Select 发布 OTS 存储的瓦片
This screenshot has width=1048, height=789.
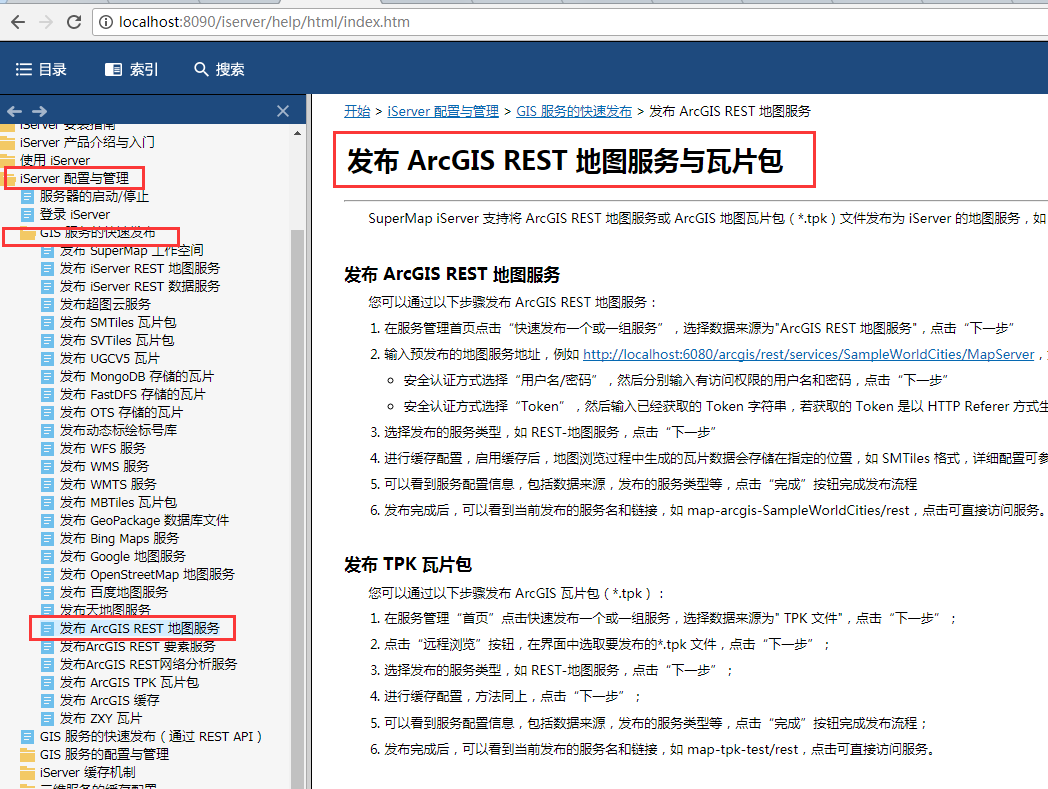coord(121,413)
